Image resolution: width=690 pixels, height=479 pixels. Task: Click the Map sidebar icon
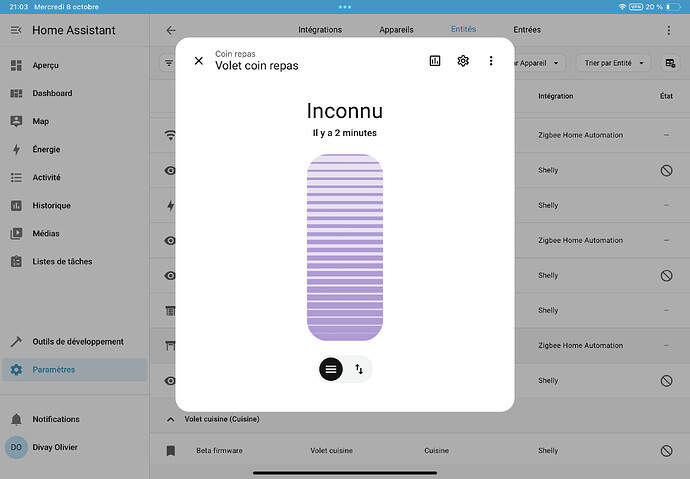[x=16, y=121]
